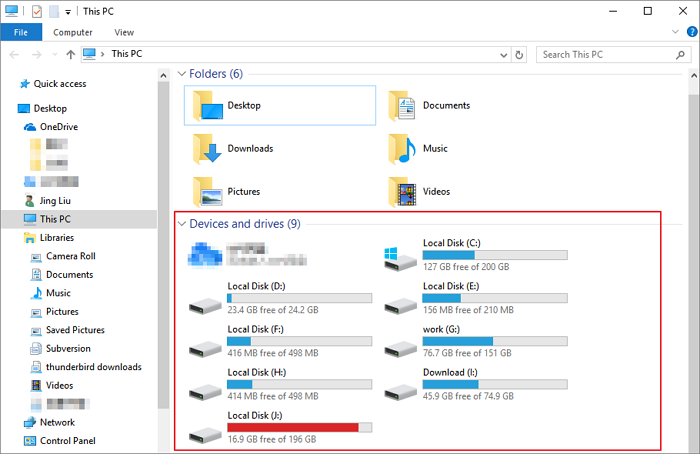Open the Downloads folder icon
The image size is (700, 454).
tap(206, 148)
